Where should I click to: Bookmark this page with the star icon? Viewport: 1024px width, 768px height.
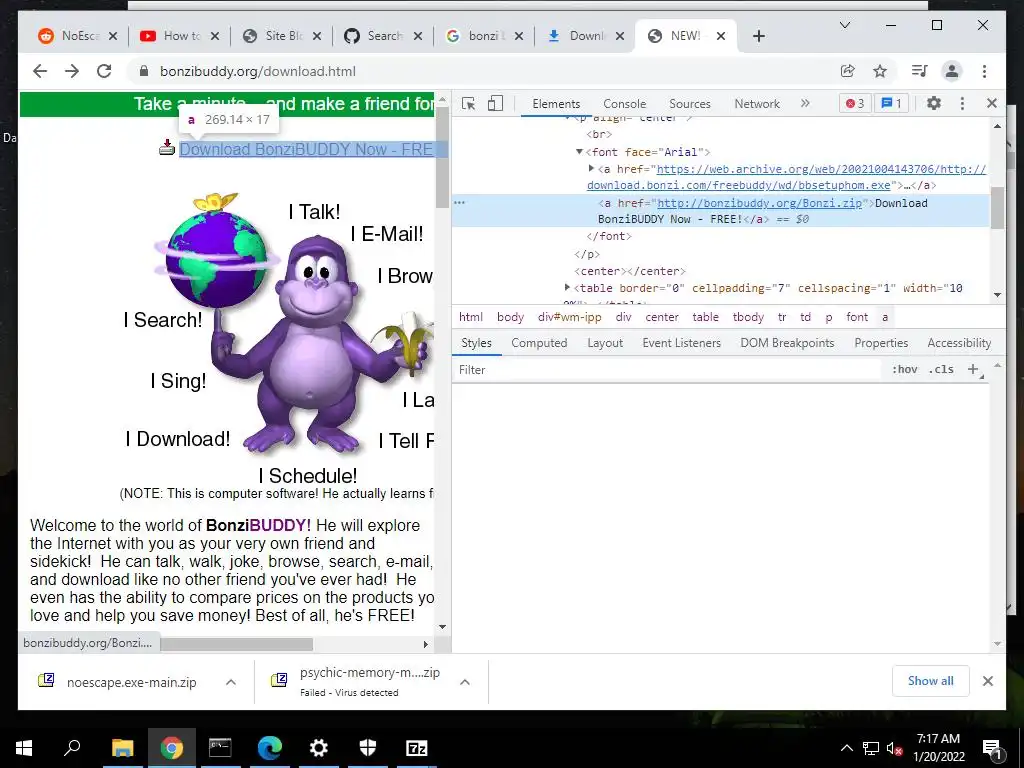pyautogui.click(x=880, y=71)
